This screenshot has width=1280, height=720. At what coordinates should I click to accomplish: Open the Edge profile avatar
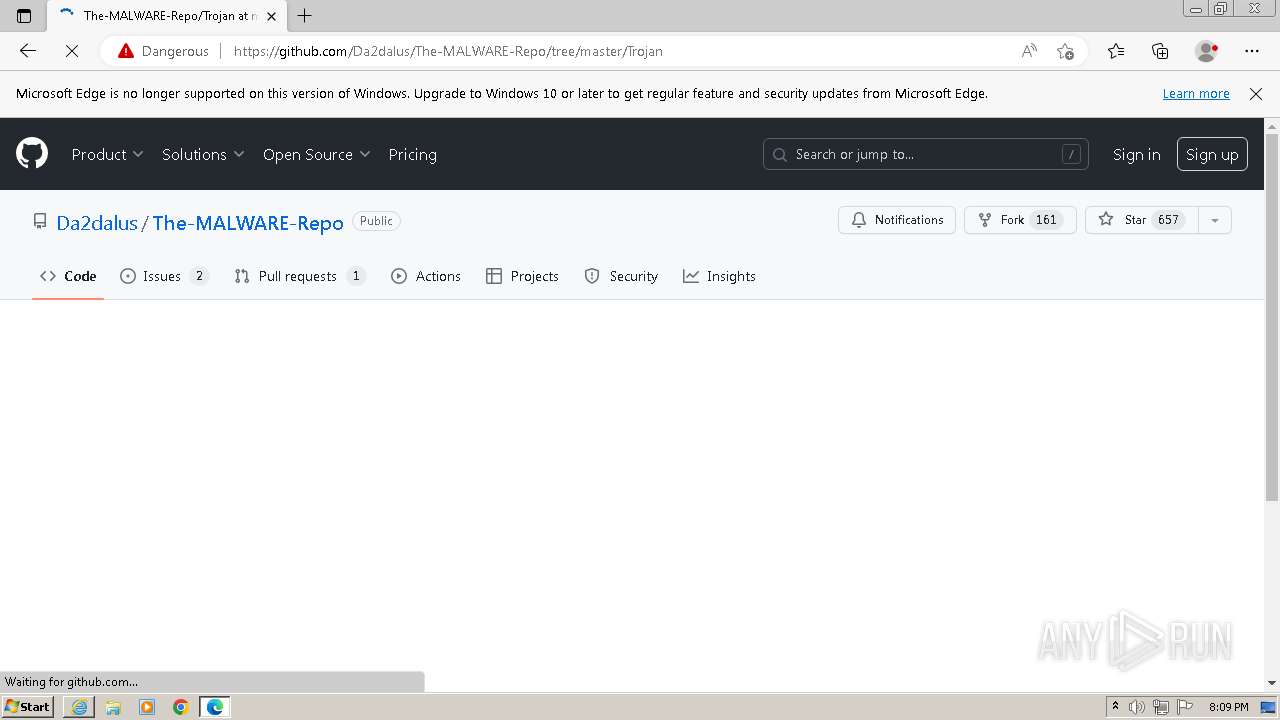coord(1206,51)
